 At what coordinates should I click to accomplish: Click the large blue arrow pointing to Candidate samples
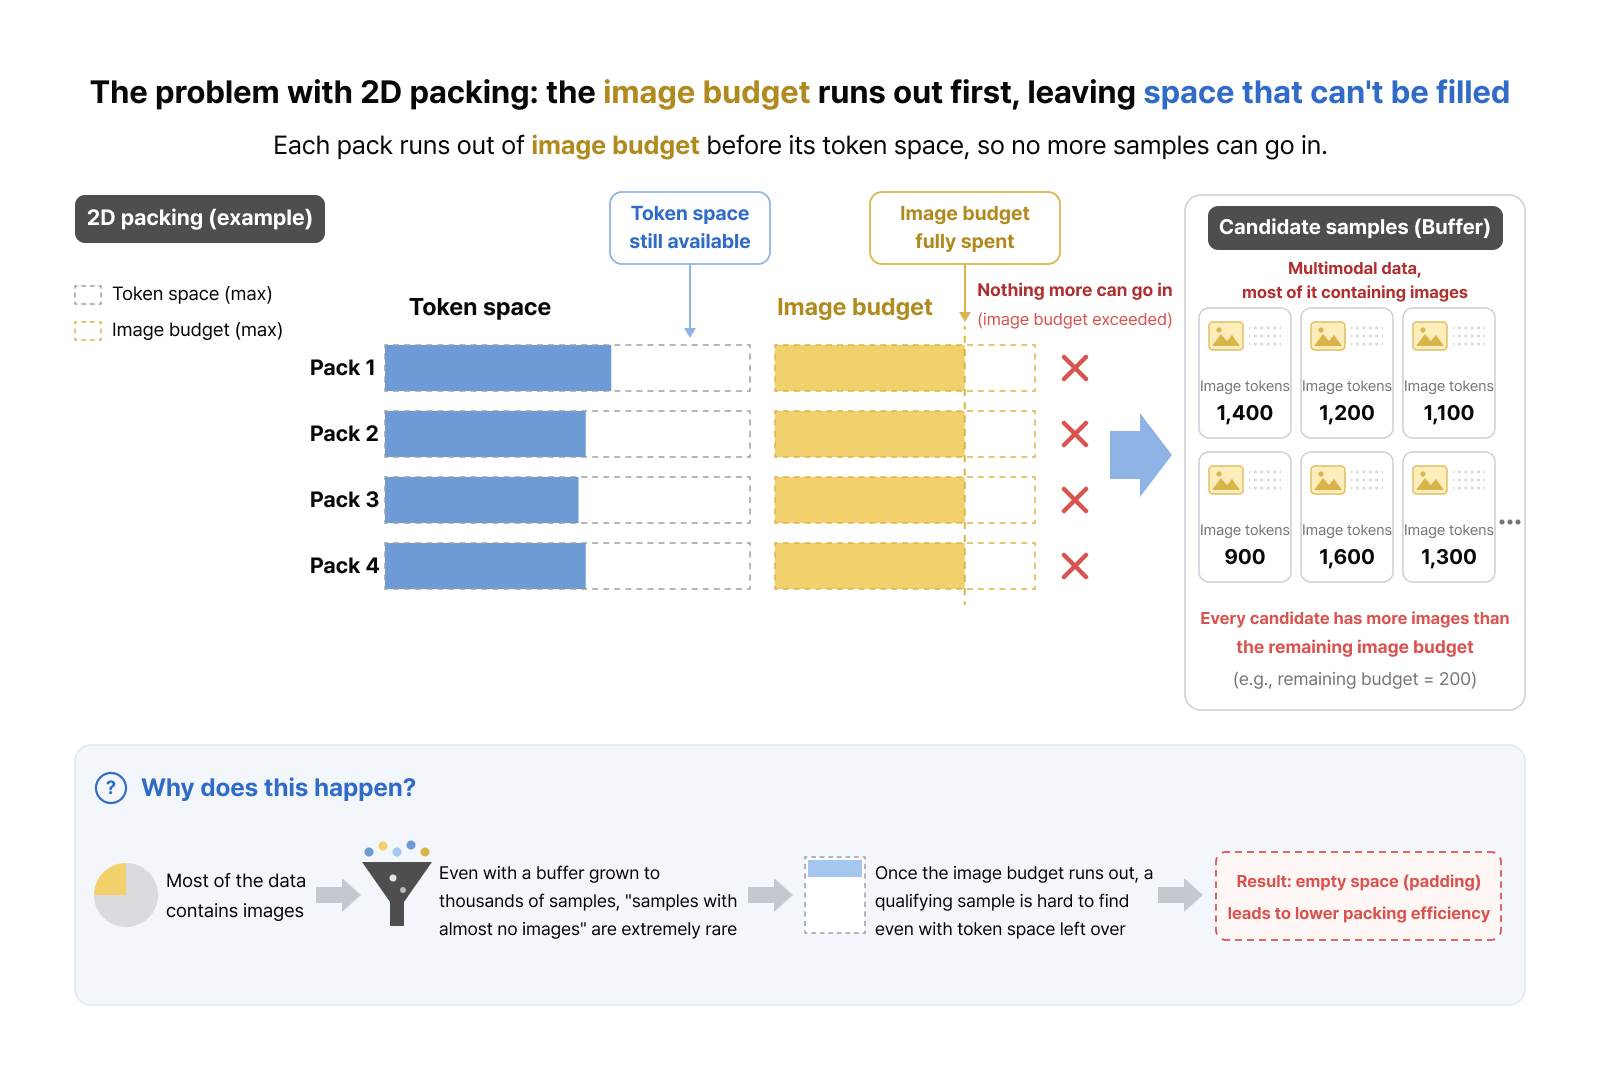click(1140, 455)
